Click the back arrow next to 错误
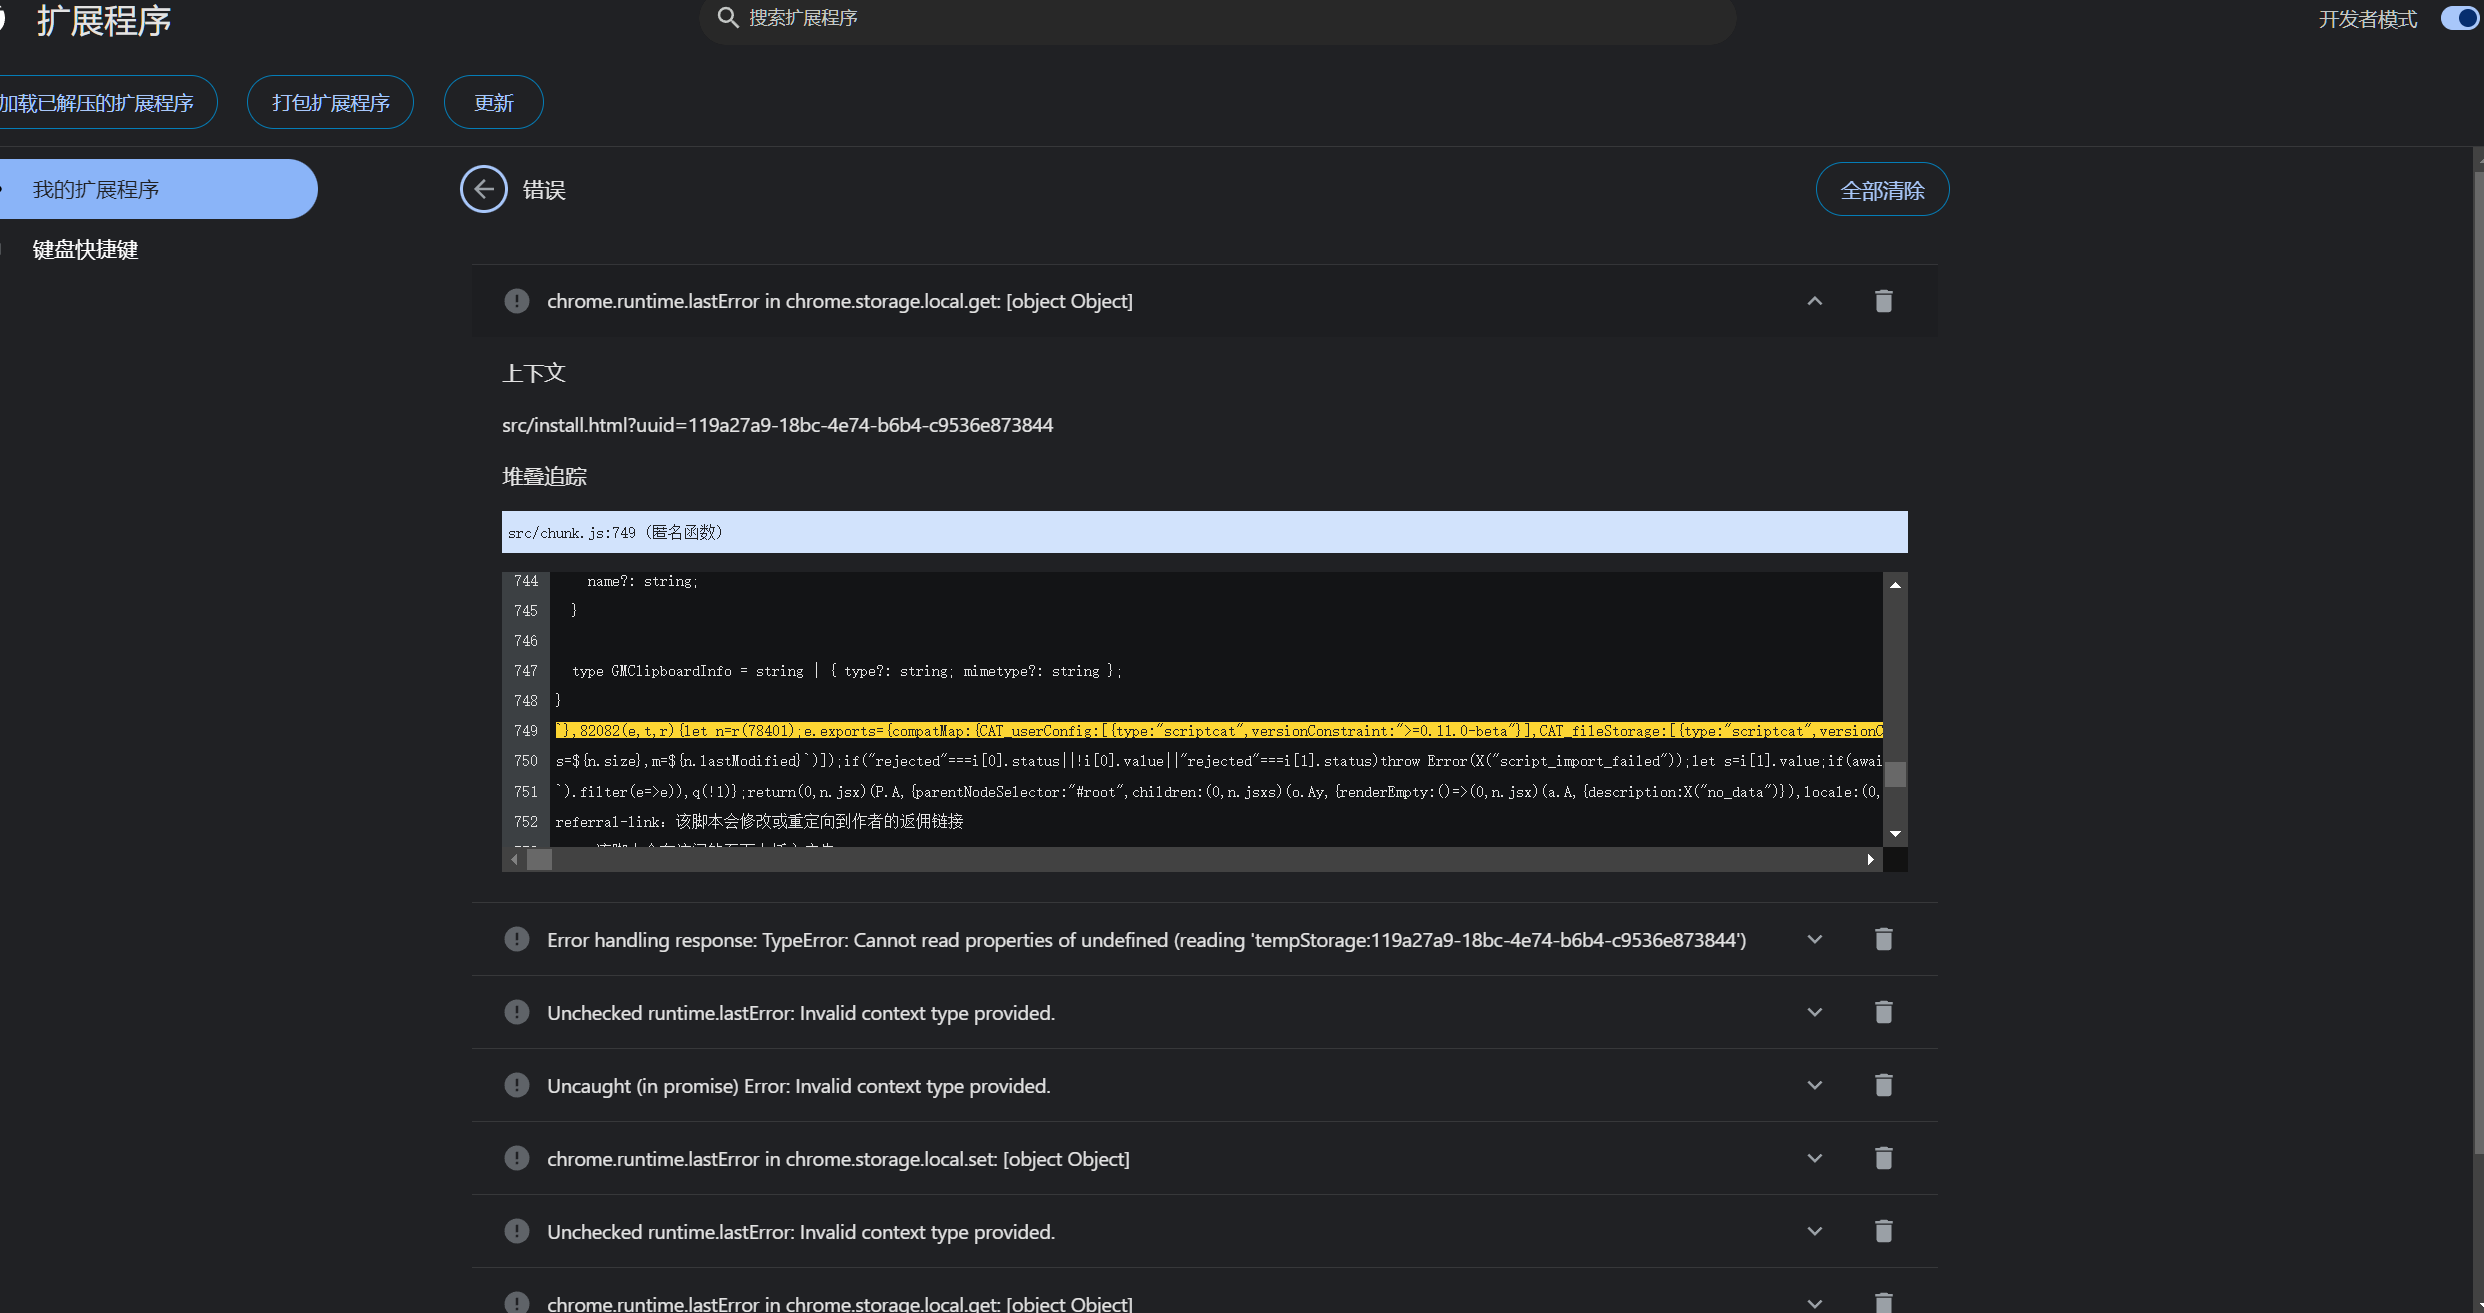The height and width of the screenshot is (1313, 2484). (484, 189)
